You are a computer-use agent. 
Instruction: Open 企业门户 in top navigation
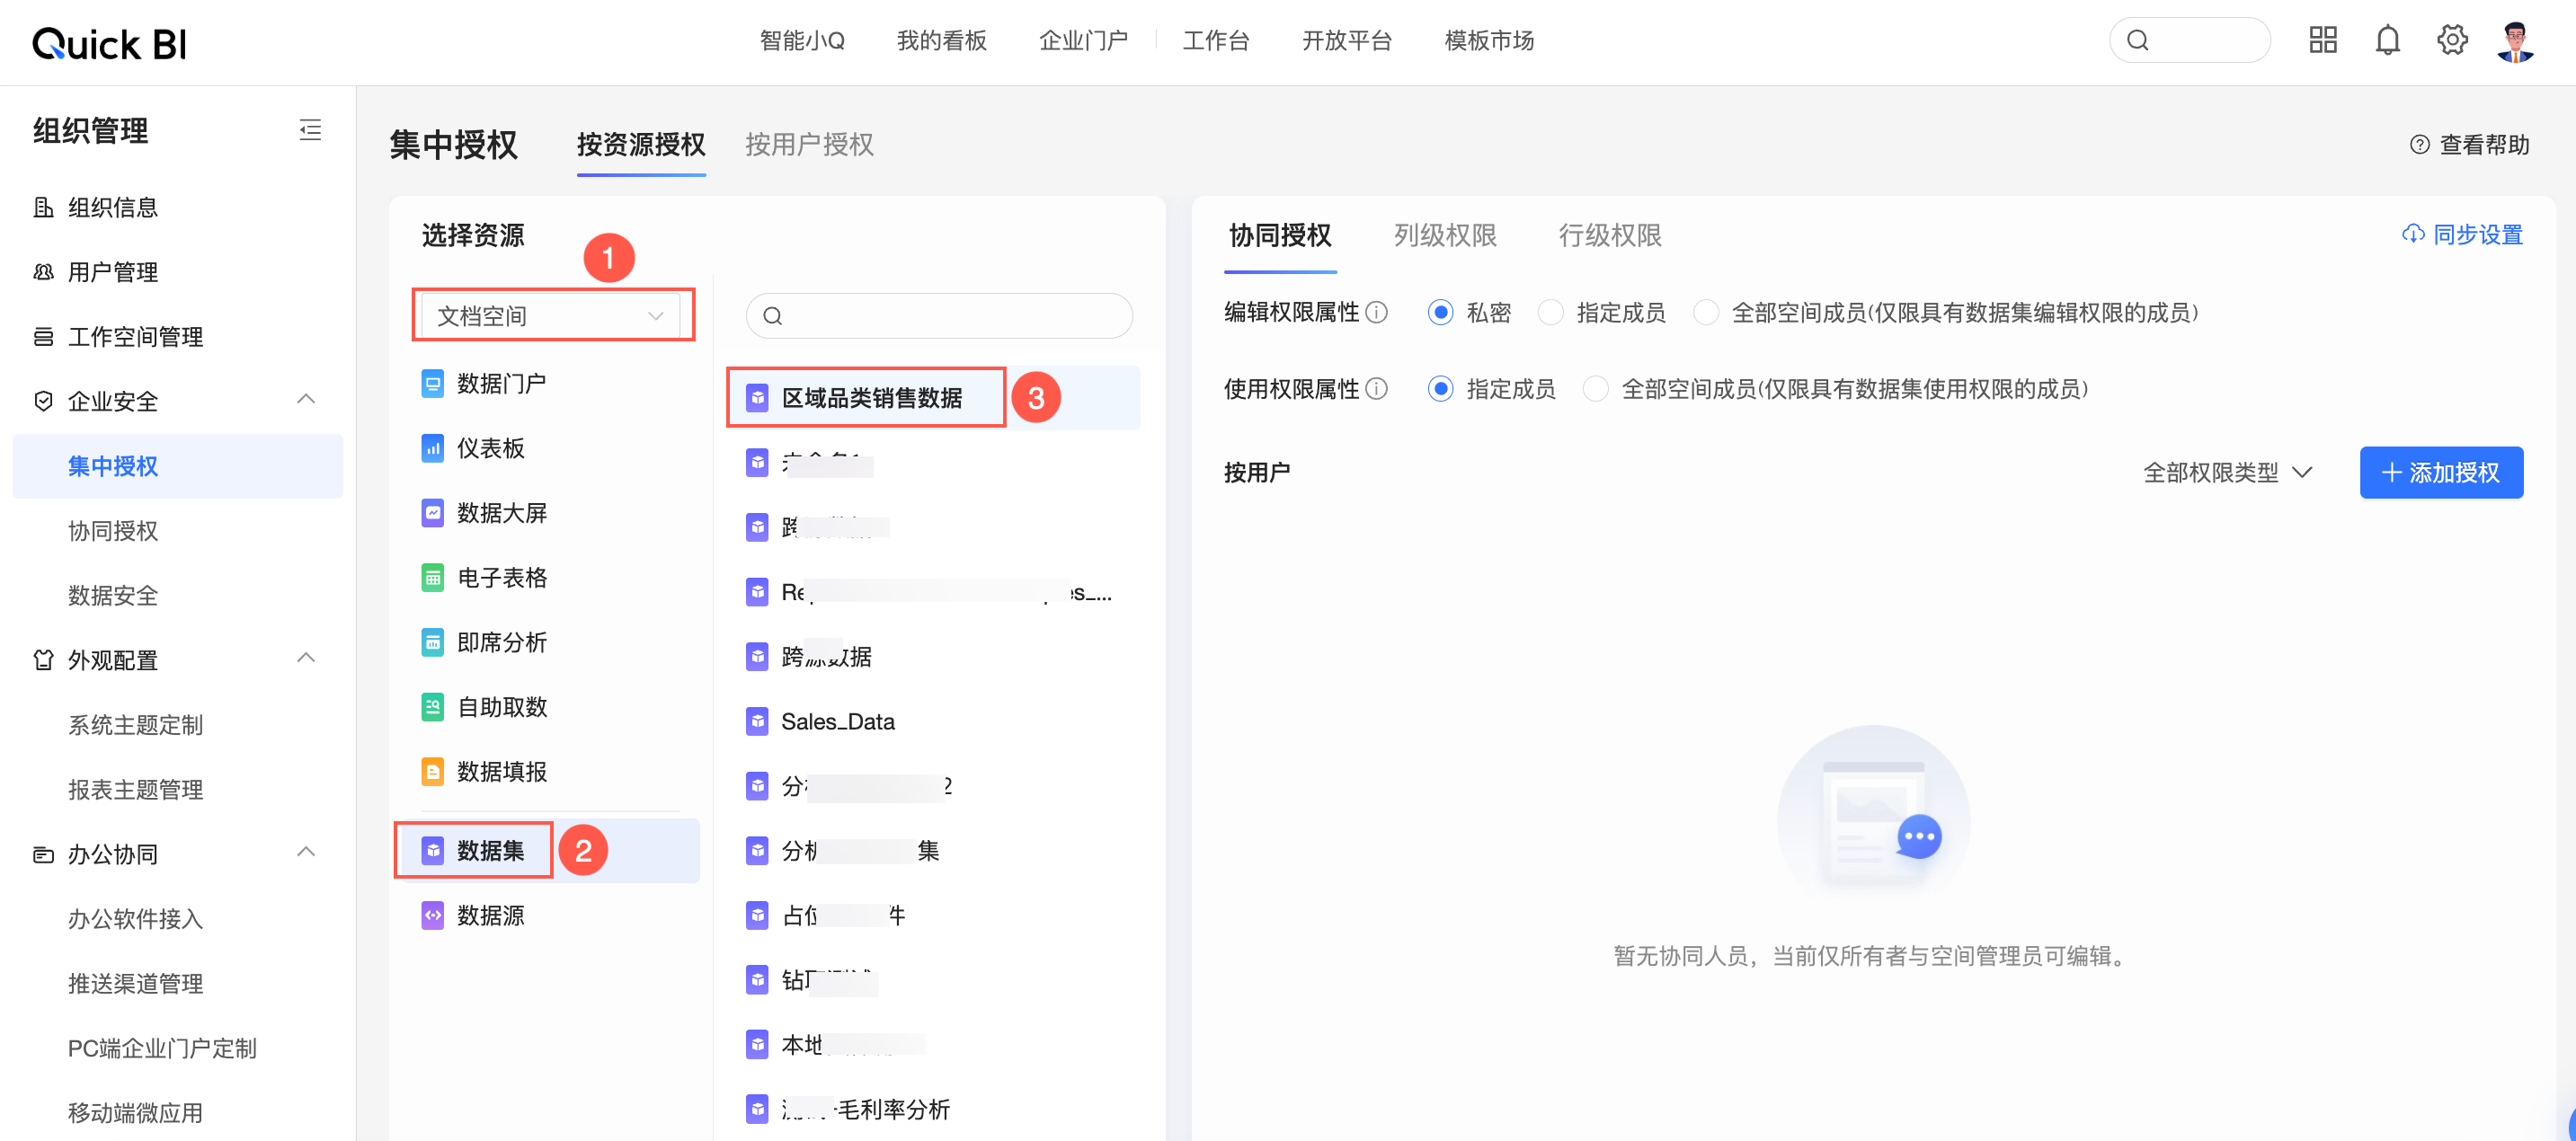(1083, 40)
